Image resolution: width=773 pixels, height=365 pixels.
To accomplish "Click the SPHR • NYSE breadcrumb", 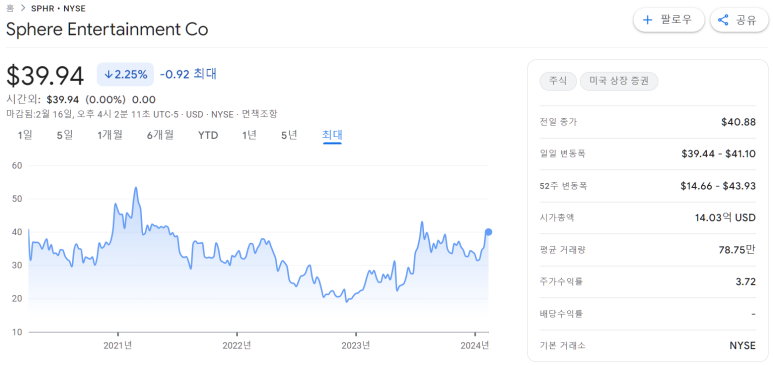I will click(58, 8).
